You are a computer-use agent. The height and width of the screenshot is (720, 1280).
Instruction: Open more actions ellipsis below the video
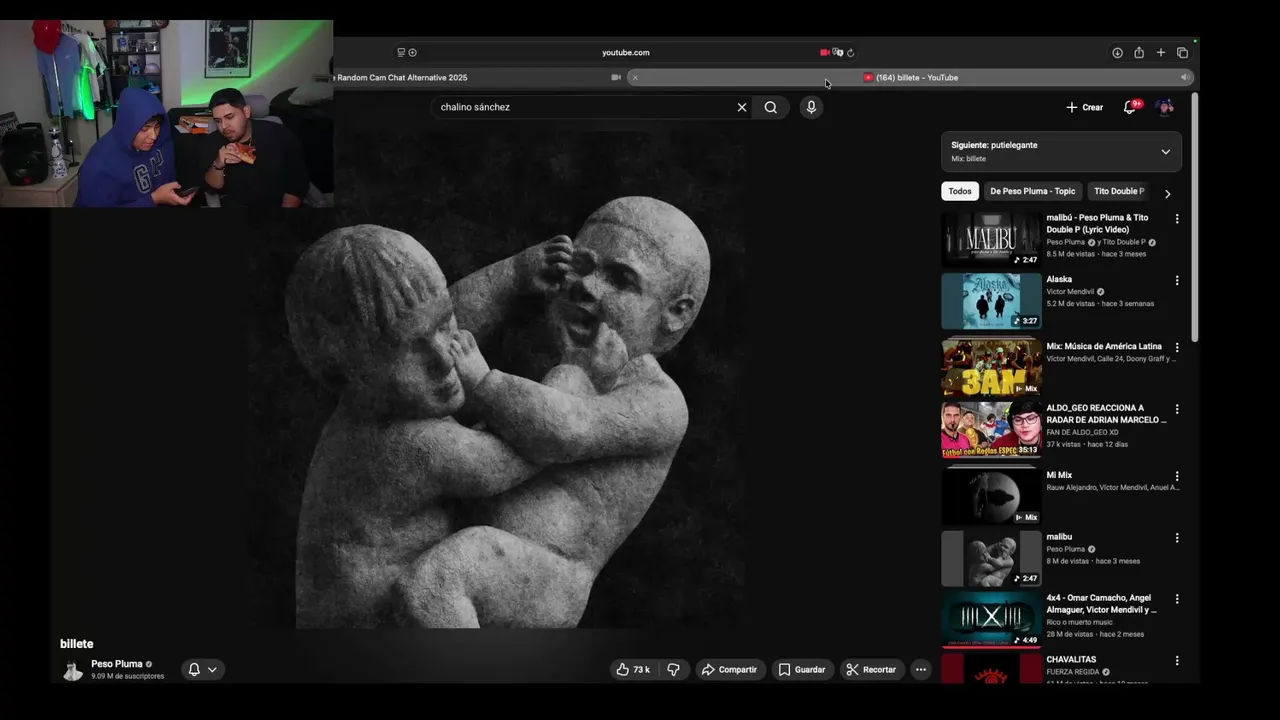click(921, 669)
